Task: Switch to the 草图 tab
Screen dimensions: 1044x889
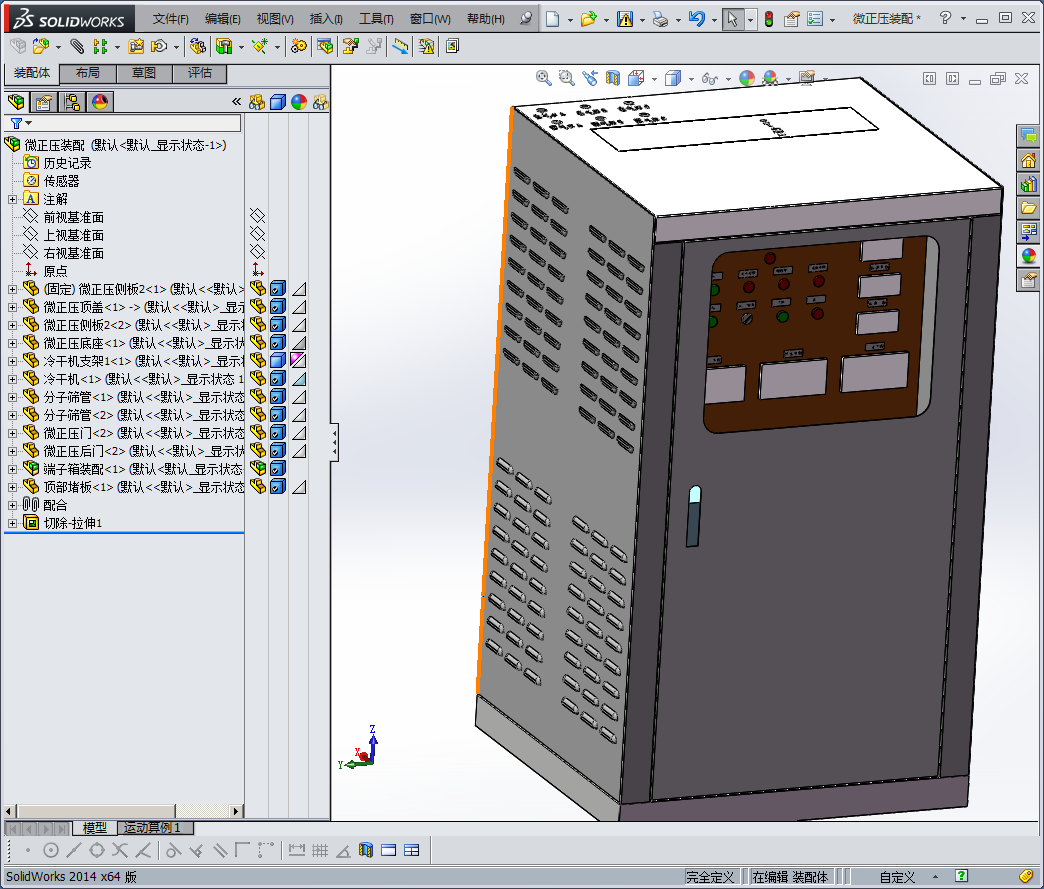Action: coord(143,73)
